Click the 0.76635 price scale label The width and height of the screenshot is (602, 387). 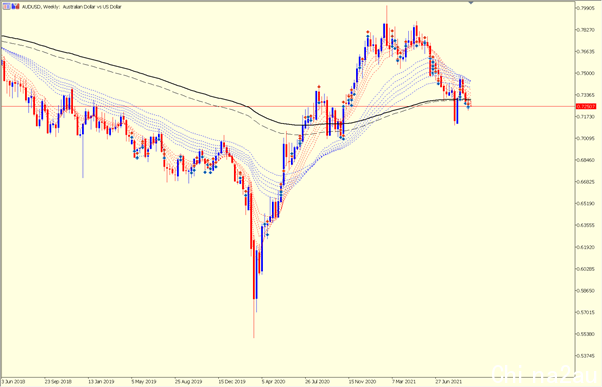[585, 51]
